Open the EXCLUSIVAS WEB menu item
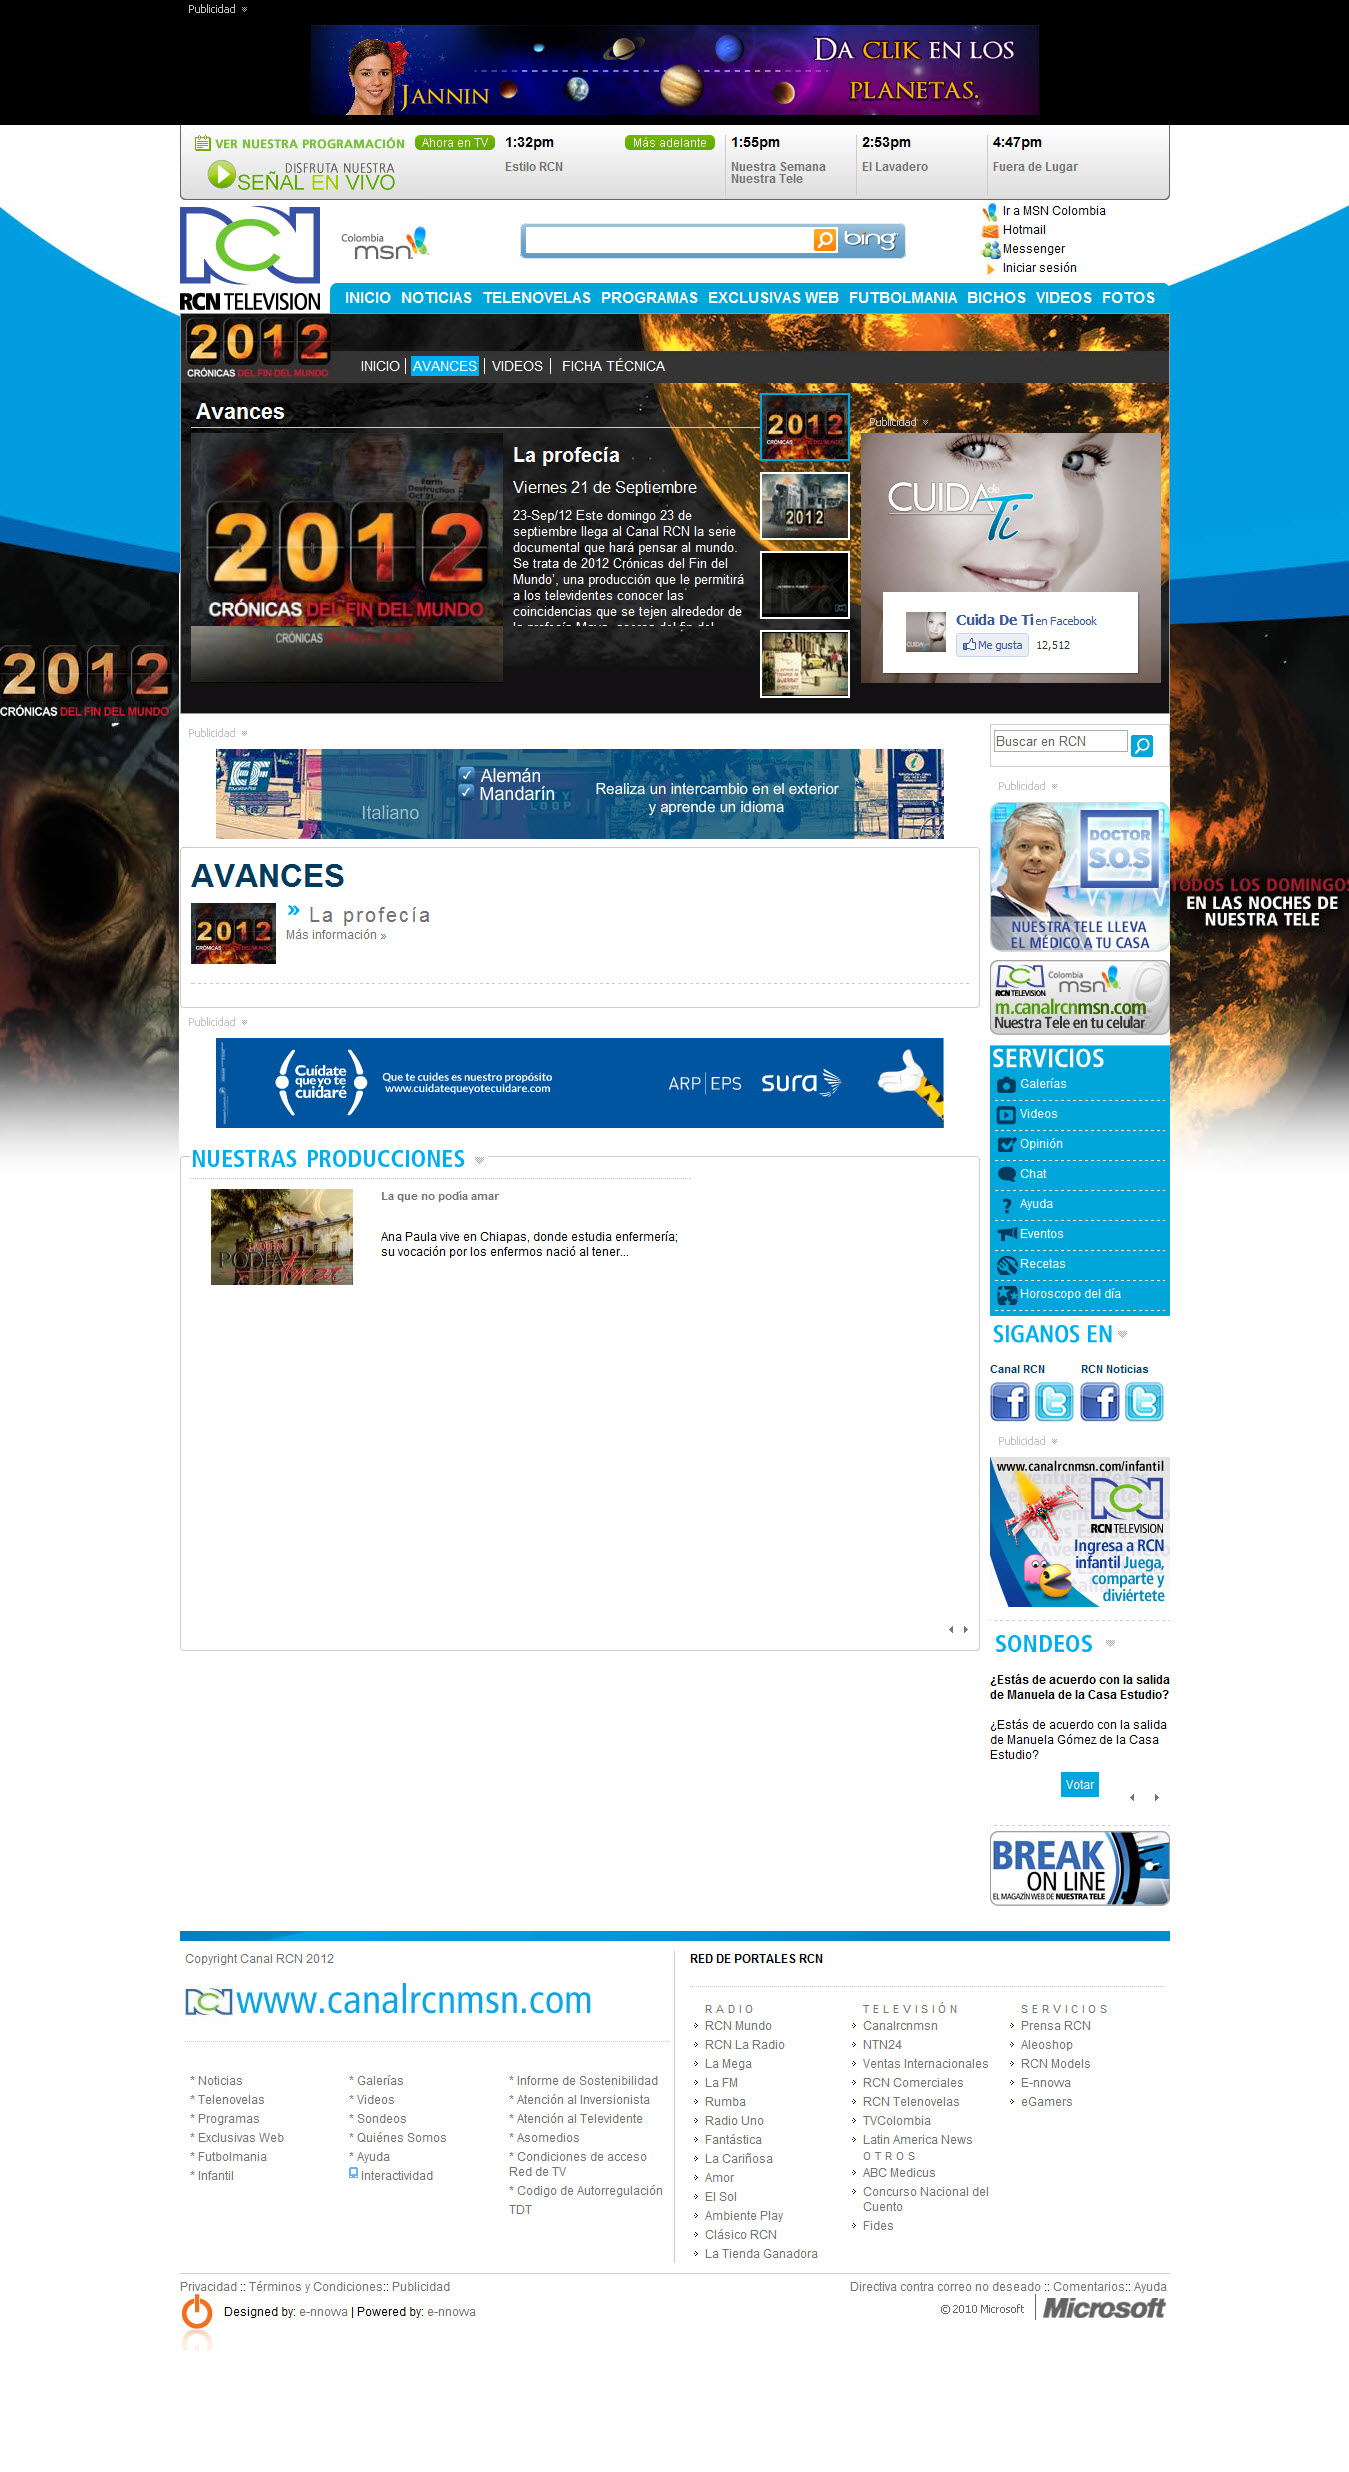1349x2472 pixels. point(773,298)
